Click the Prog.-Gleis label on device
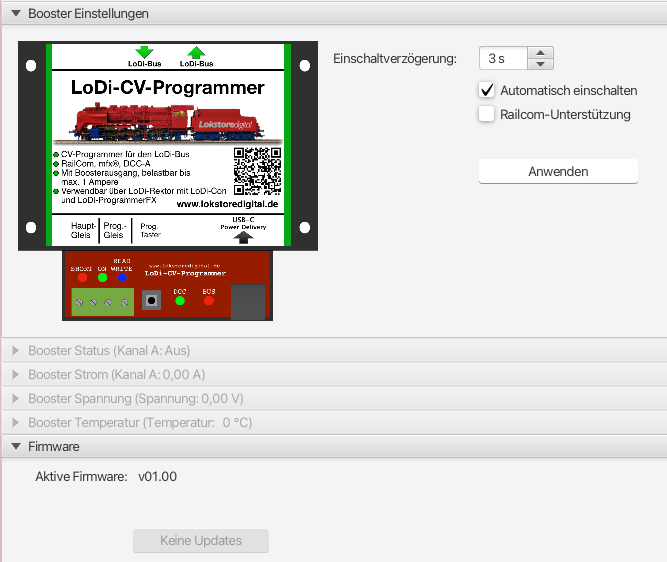 [x=114, y=230]
